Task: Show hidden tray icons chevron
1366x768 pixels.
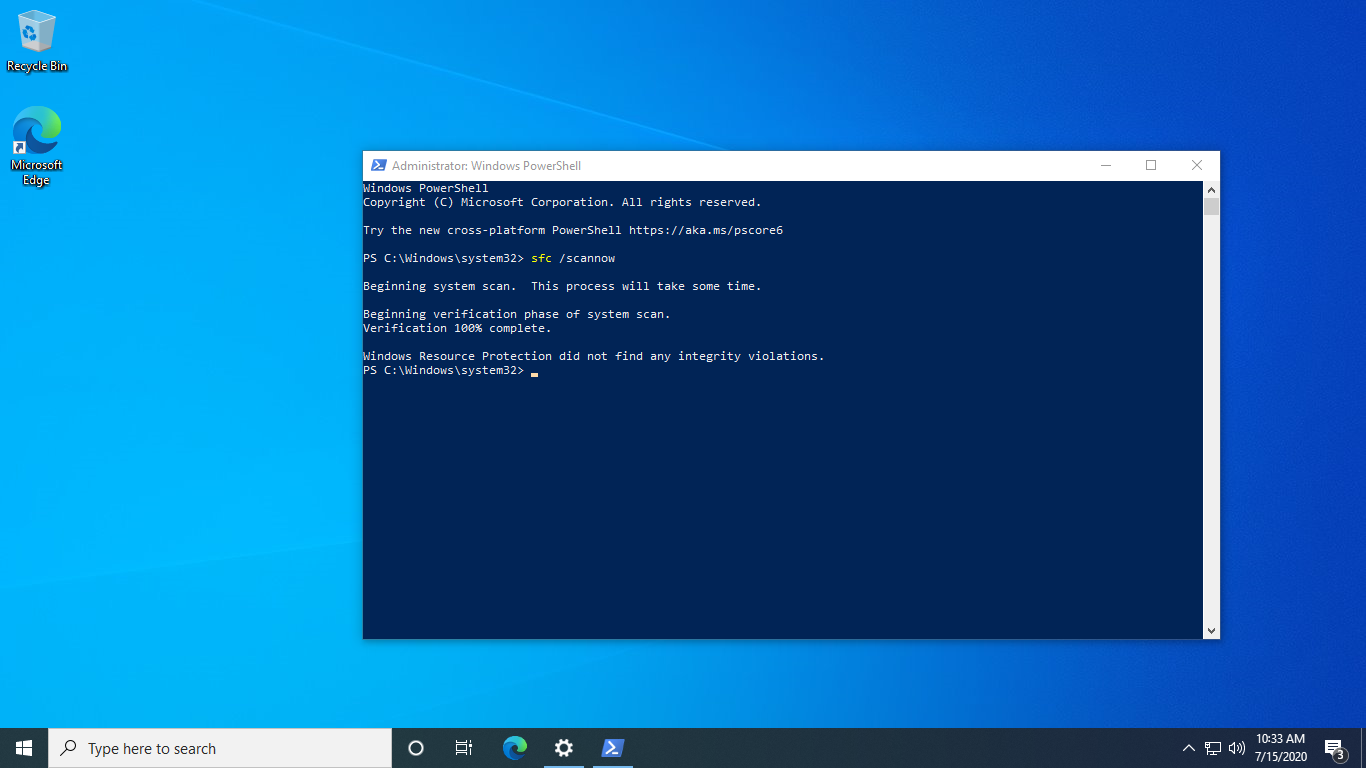Action: point(1189,748)
